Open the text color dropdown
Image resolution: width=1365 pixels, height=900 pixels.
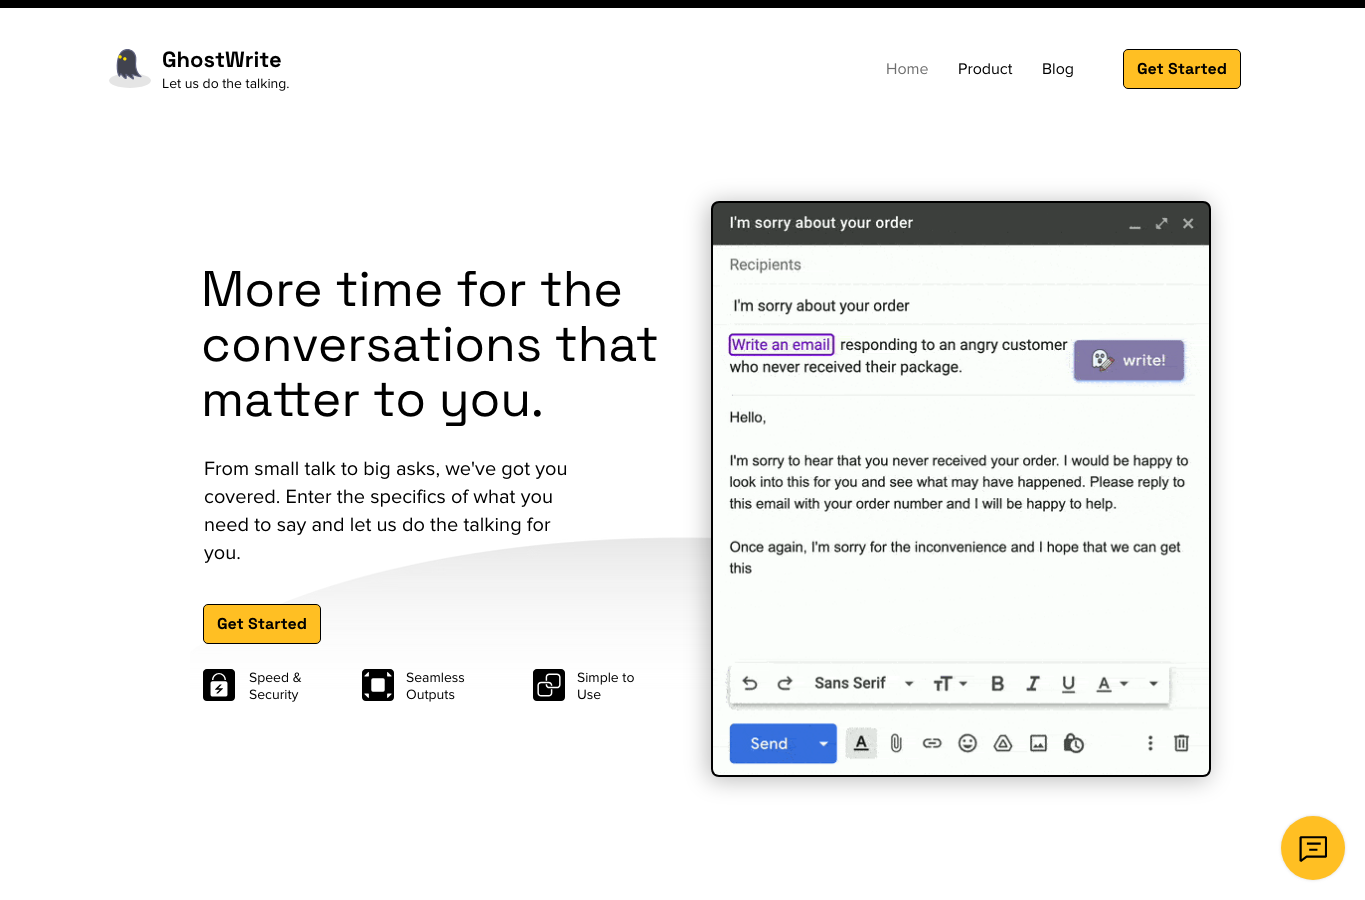[x=1112, y=683]
